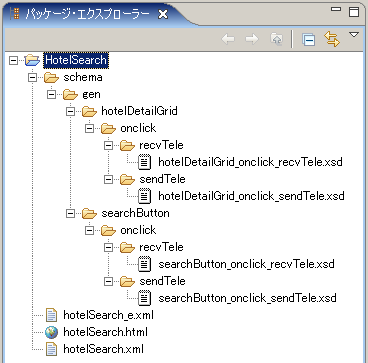Screen dimensions: 368x363
Task: Select searchButton_onclick_sendTele.xsd file
Action: tap(247, 298)
